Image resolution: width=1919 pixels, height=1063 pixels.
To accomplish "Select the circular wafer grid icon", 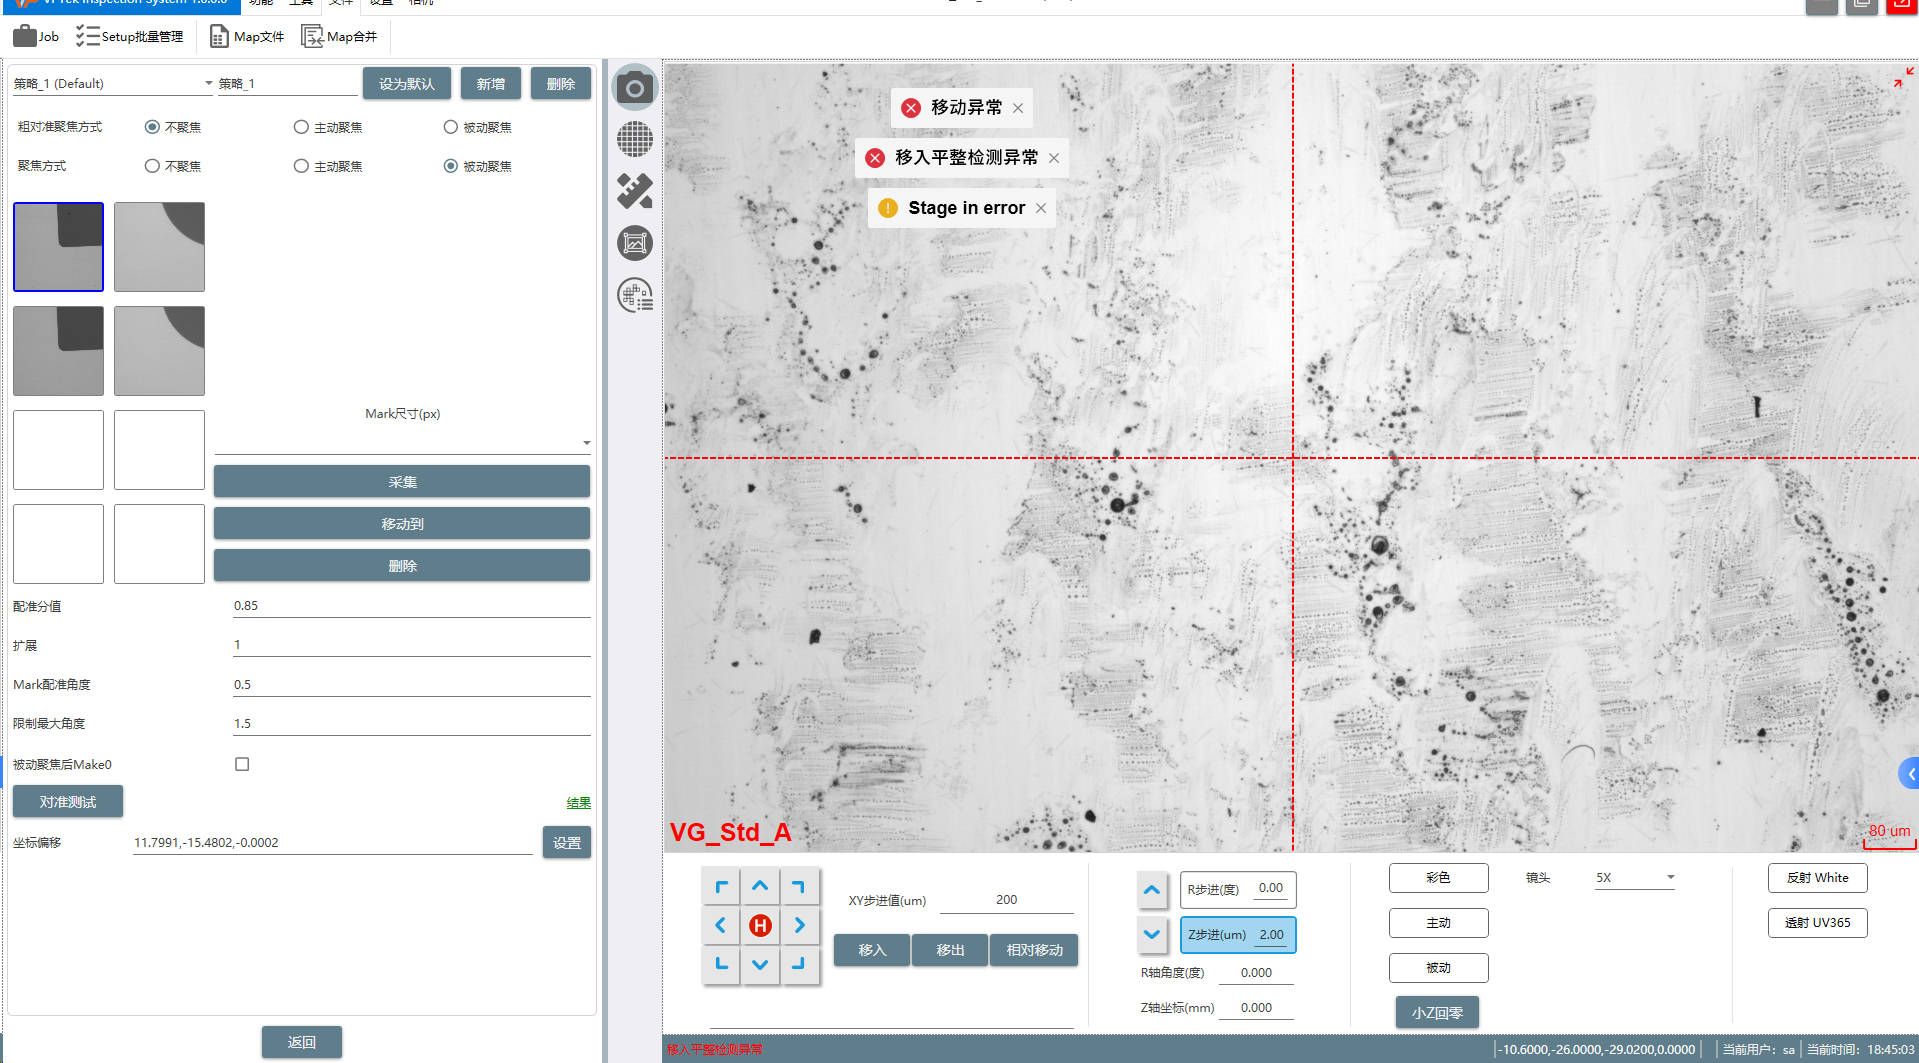I will 634,139.
